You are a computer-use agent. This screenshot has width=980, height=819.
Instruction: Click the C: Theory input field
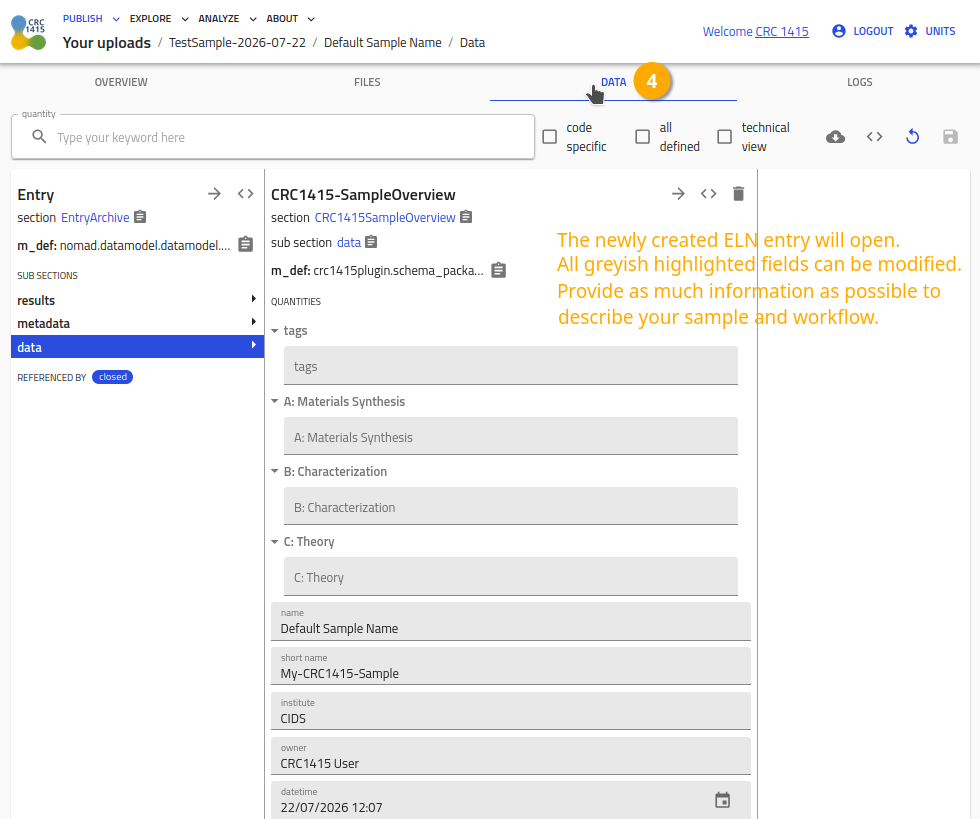coord(511,576)
